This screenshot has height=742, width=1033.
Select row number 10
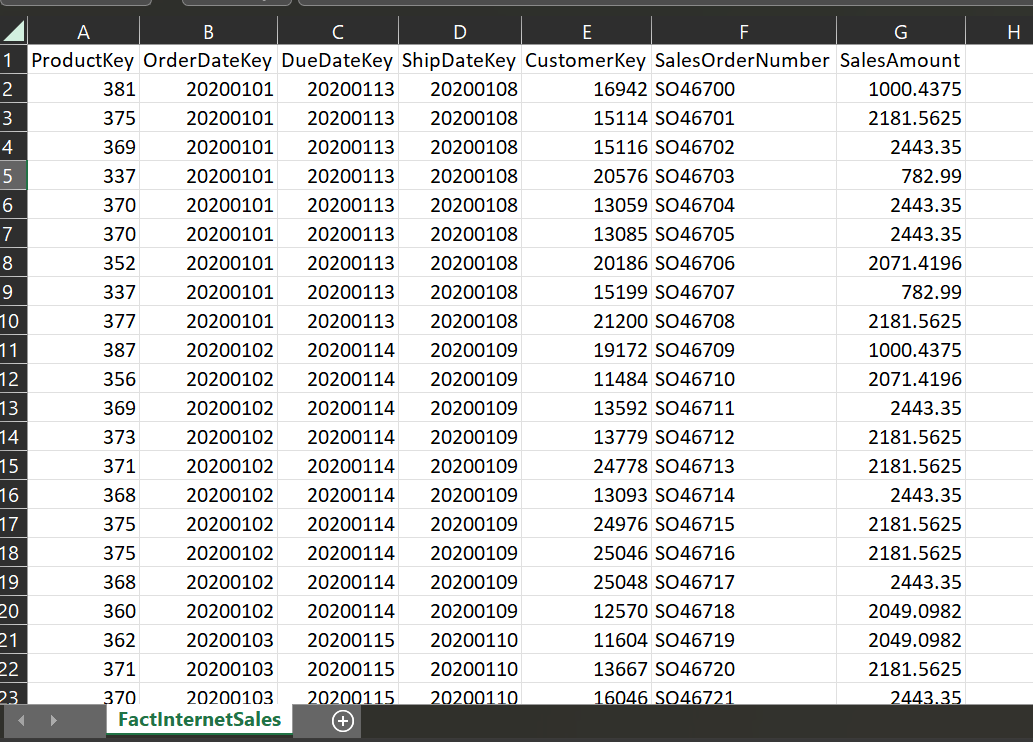click(13, 321)
